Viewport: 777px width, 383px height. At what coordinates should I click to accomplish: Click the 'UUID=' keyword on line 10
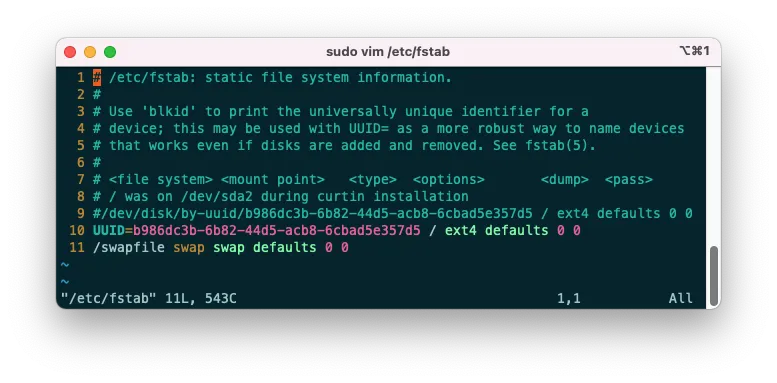112,230
